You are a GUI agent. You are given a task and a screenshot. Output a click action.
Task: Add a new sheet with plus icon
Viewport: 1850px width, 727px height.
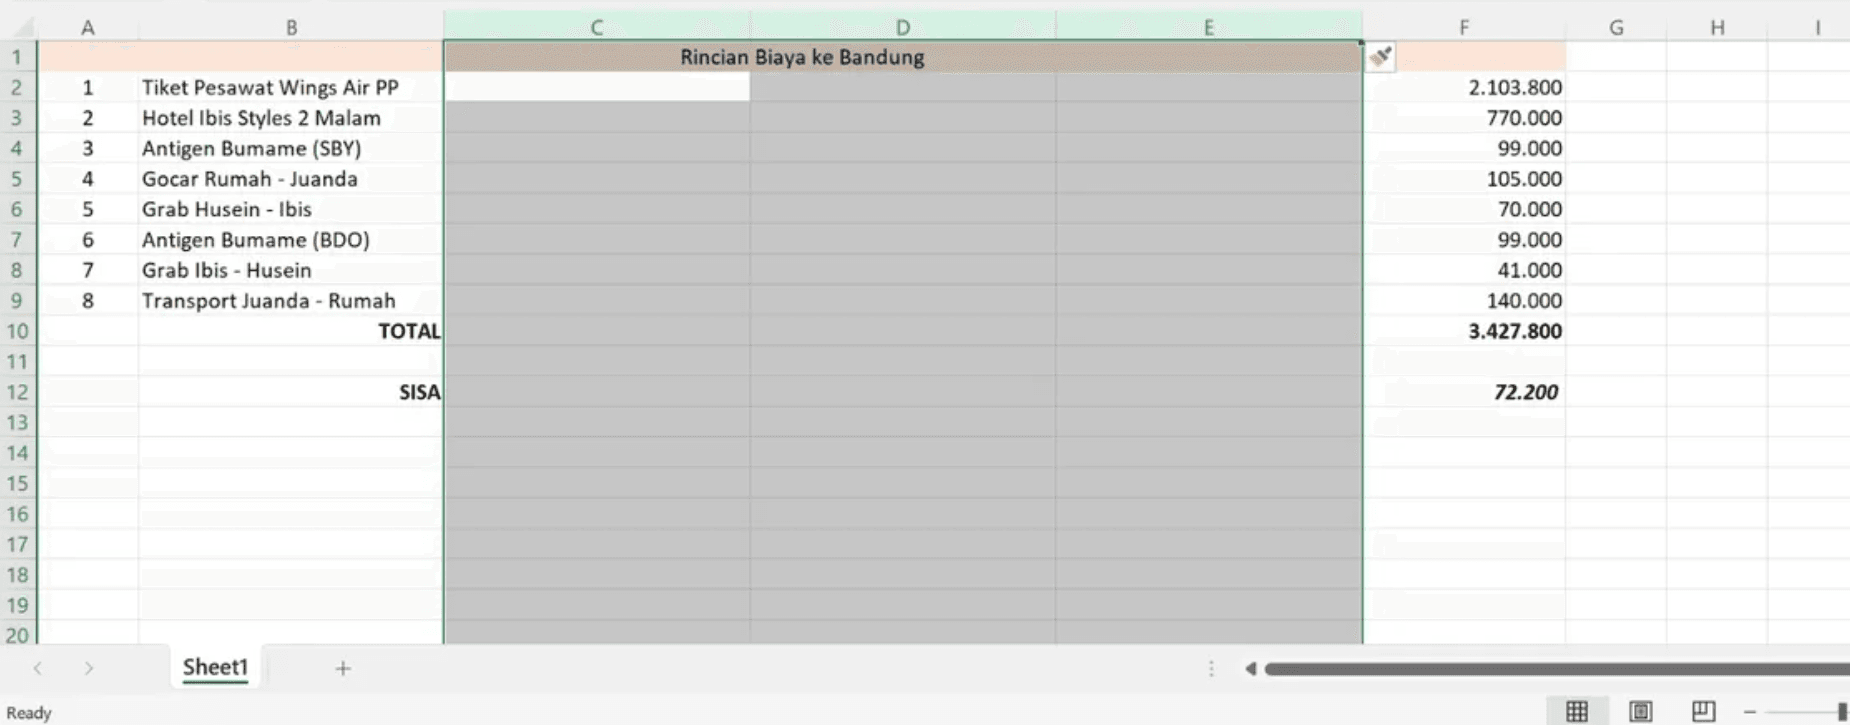tap(343, 668)
